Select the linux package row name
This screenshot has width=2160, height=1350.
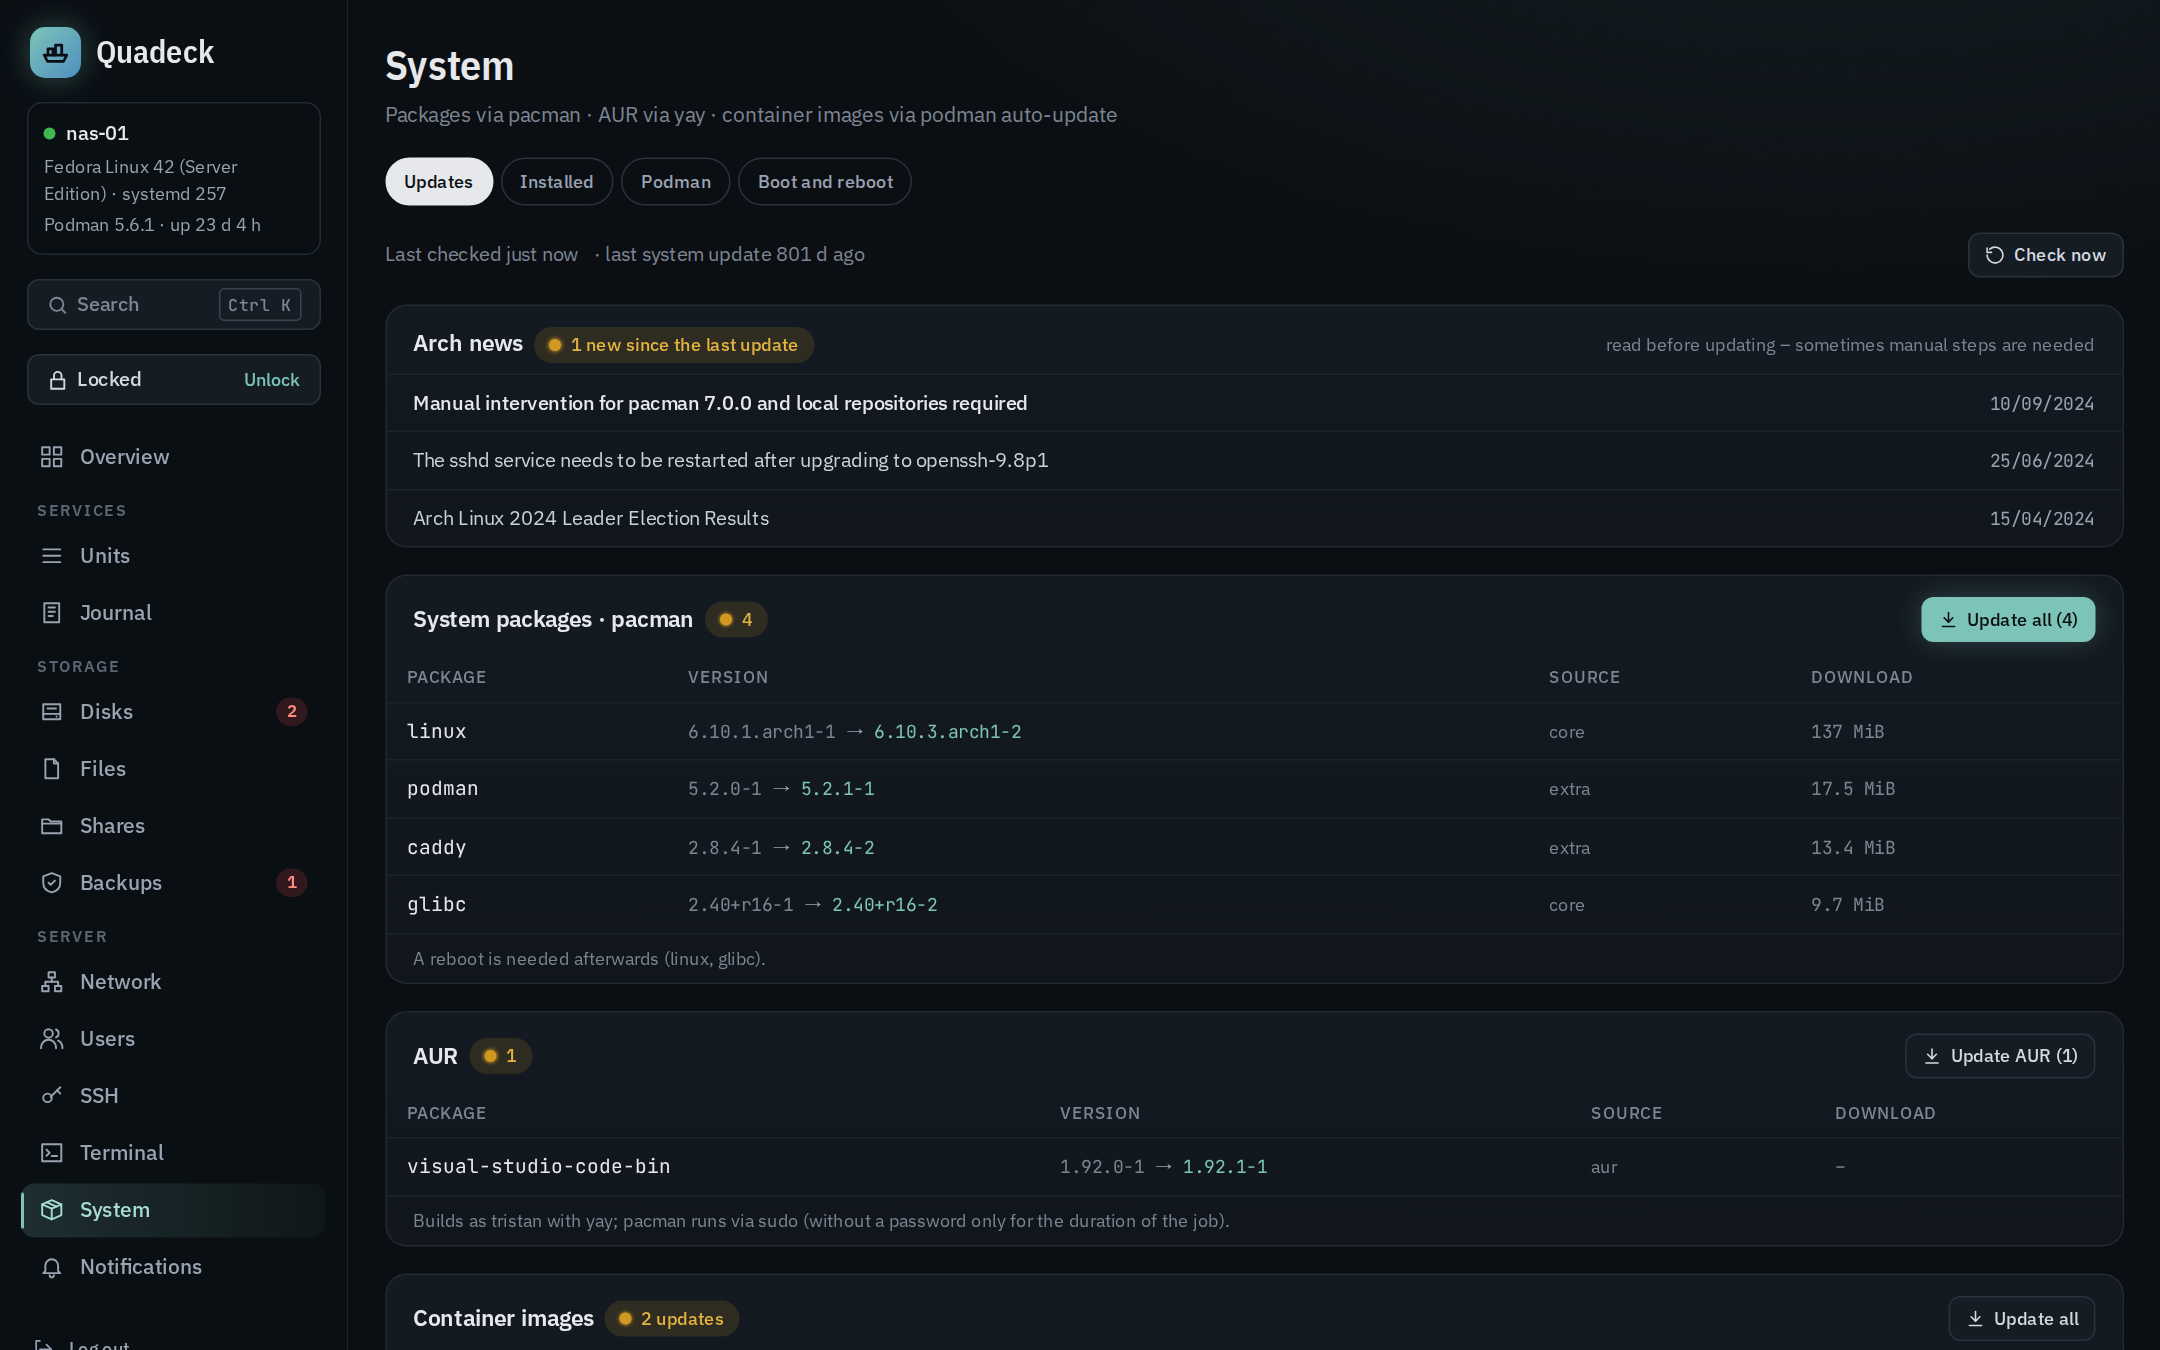click(x=437, y=732)
